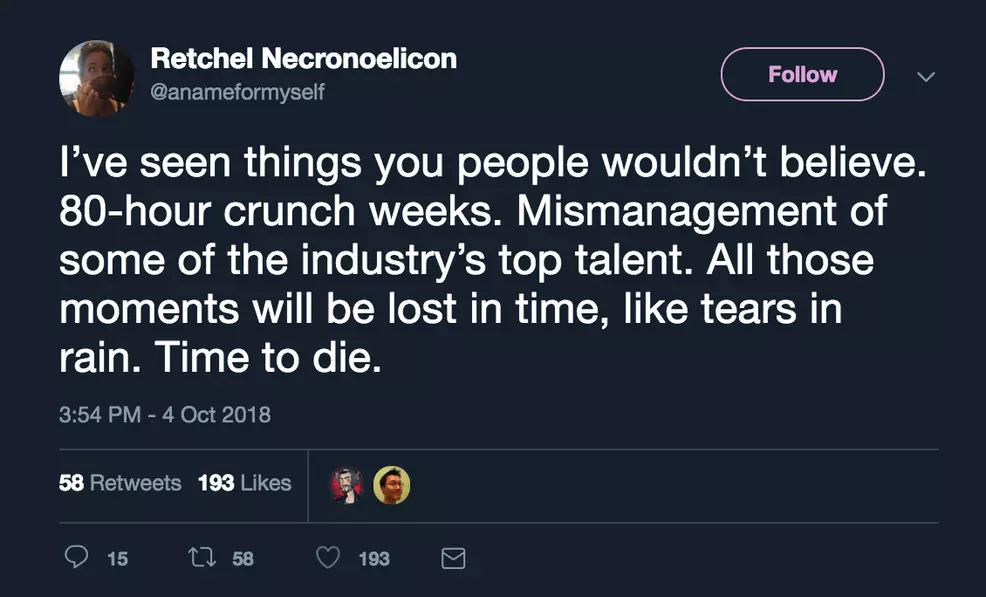
Task: View the 193 Likes list
Action: click(x=244, y=483)
